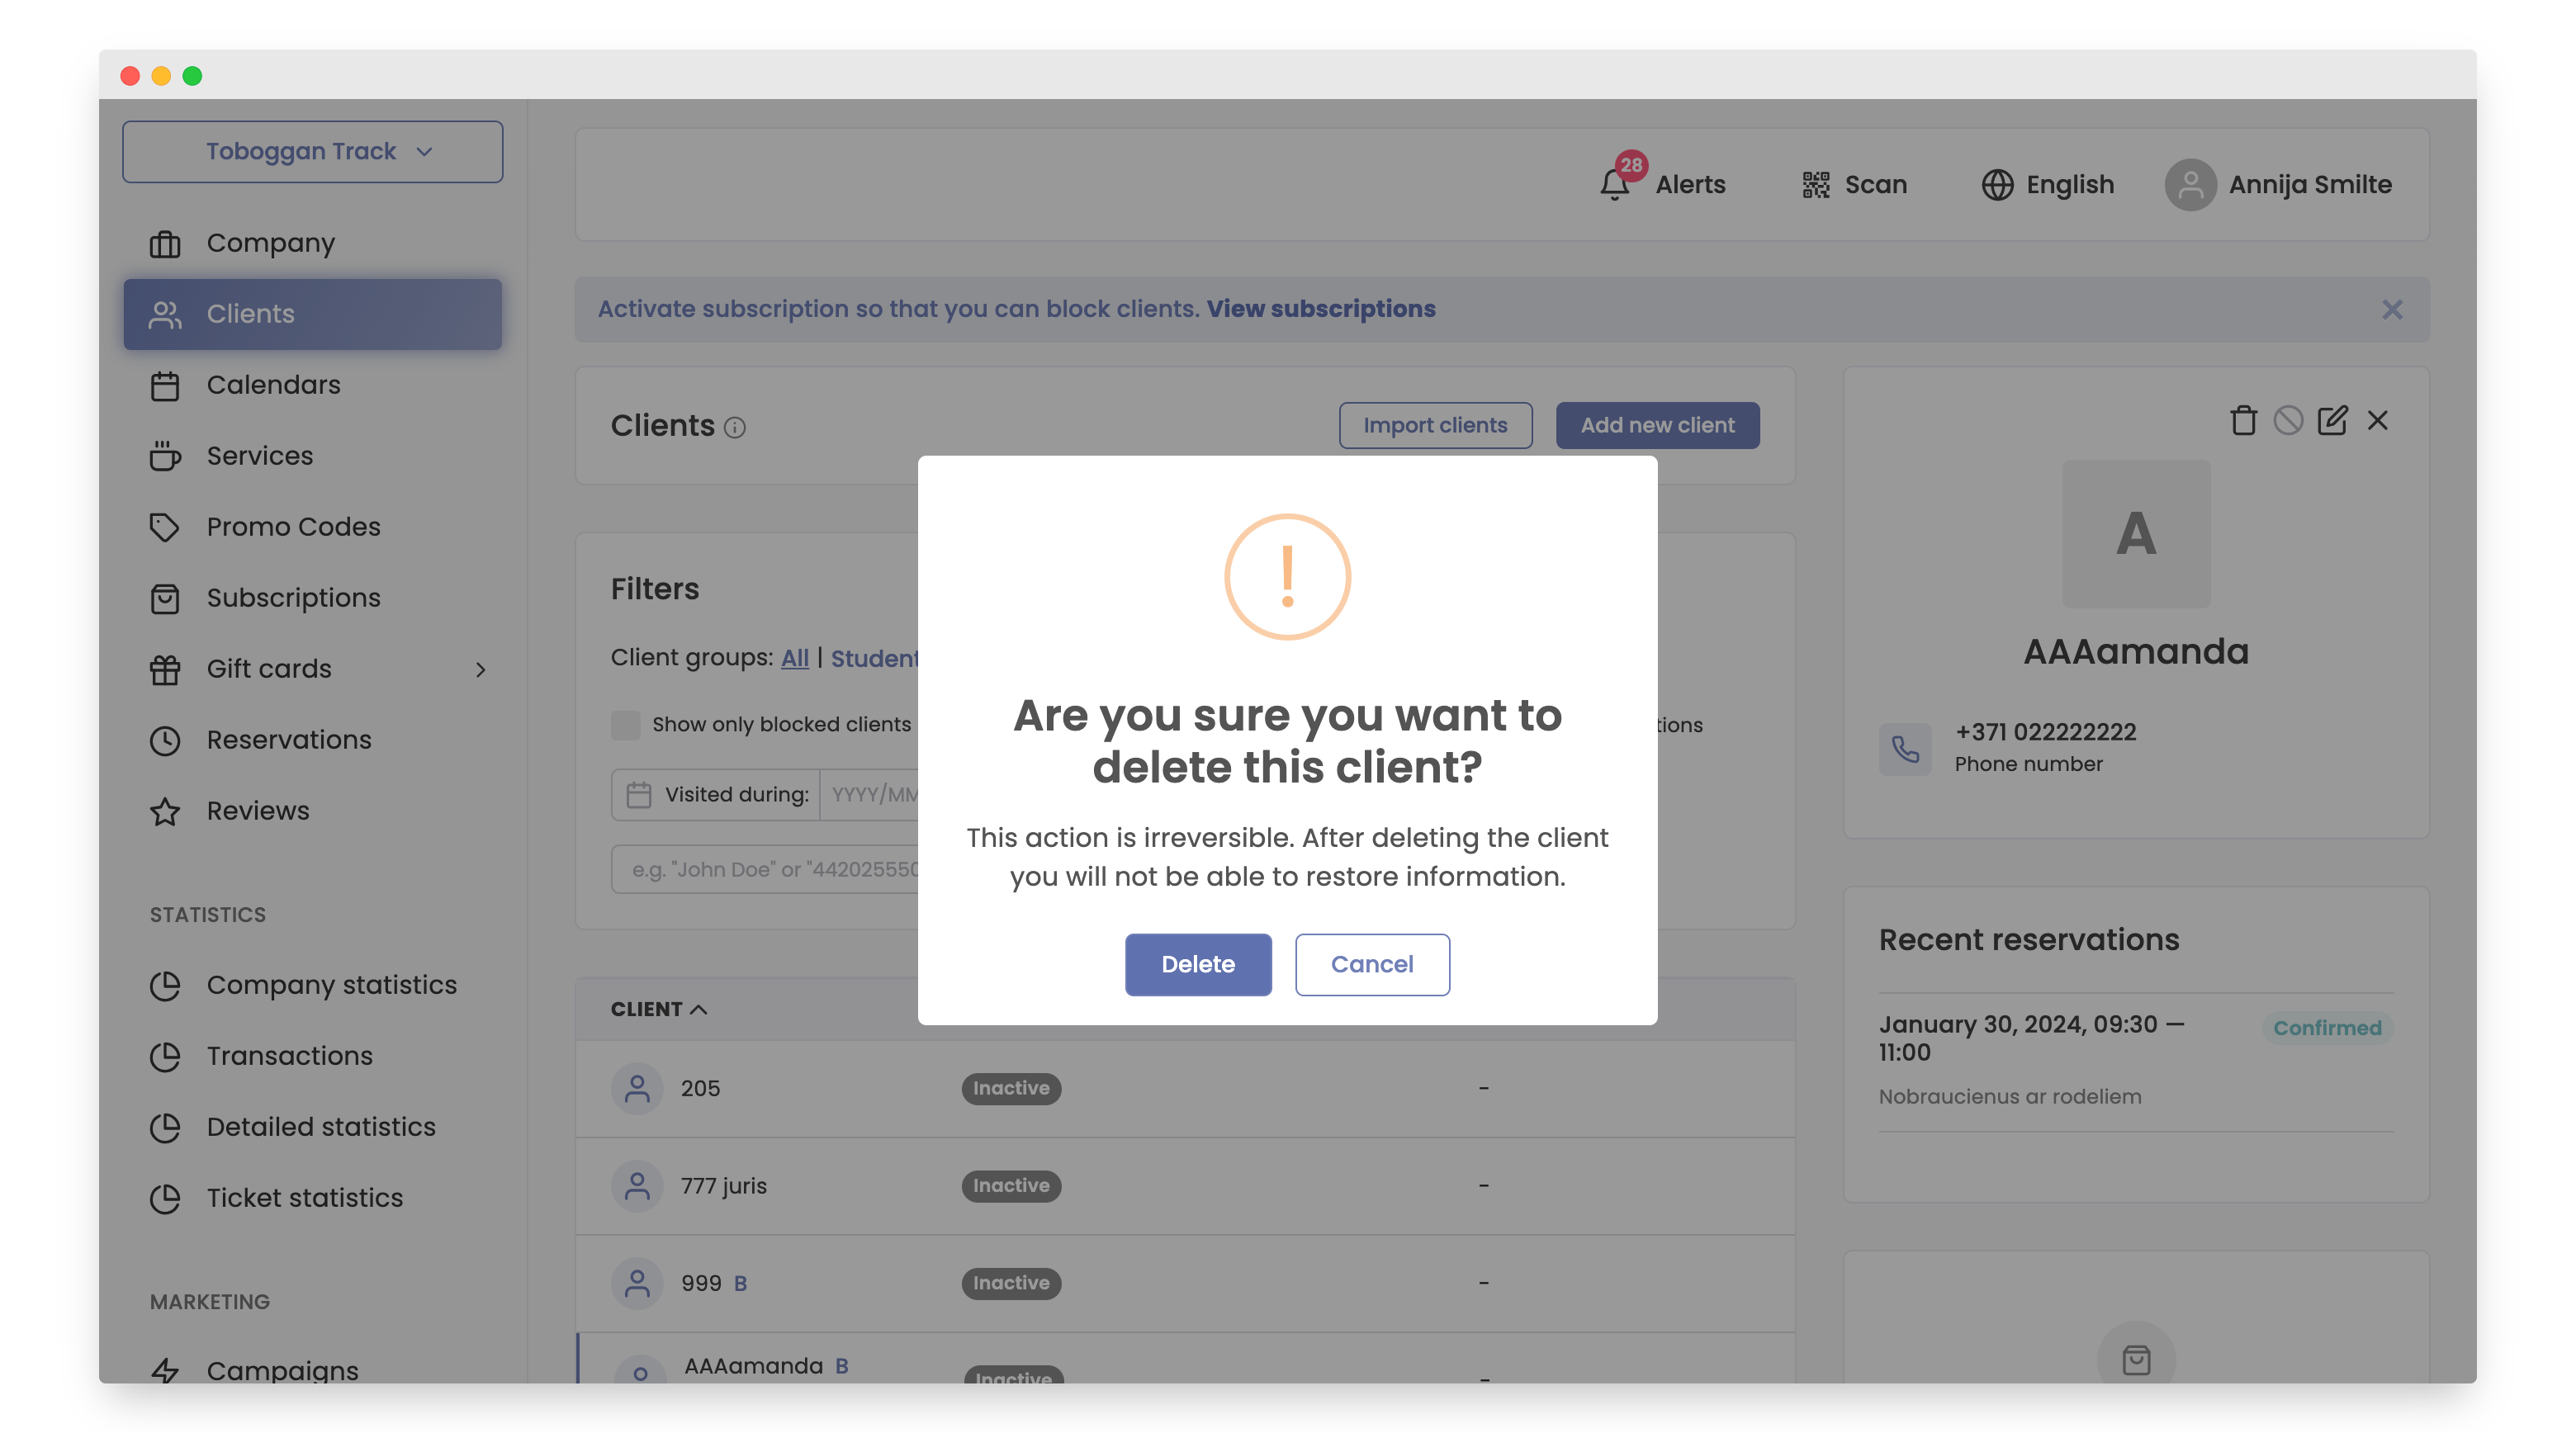Click the block client circle-slash icon
This screenshot has height=1433, width=2576.
coord(2288,421)
